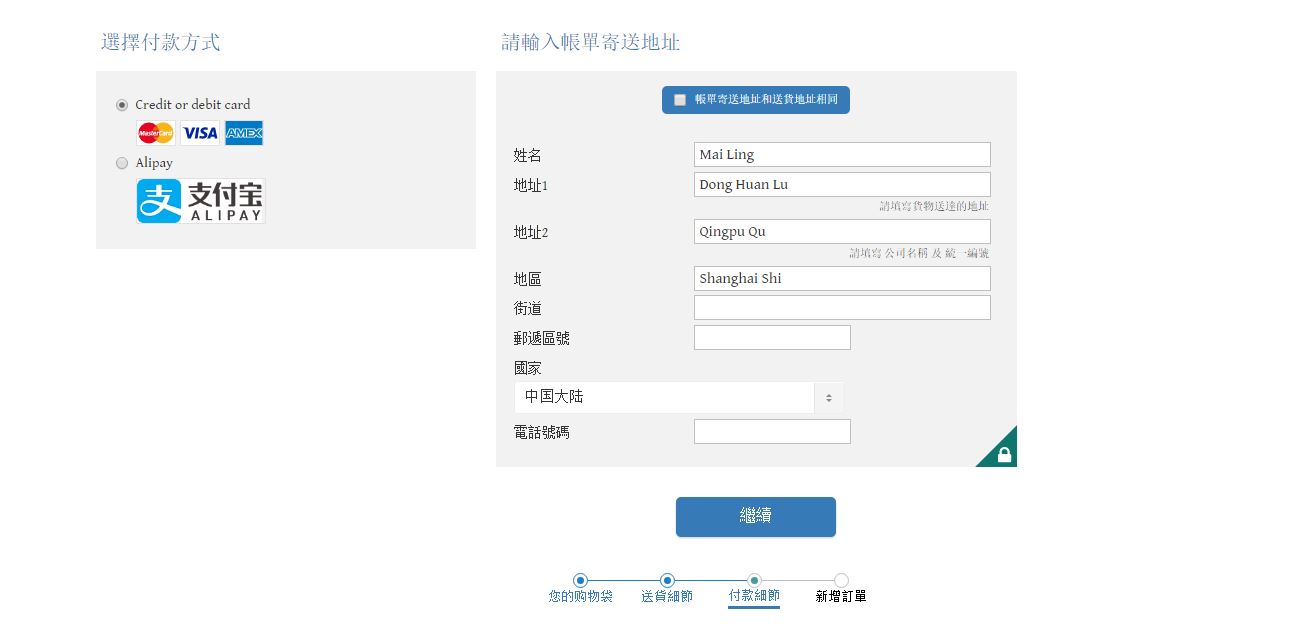
Task: Click the 選擇付款方式 heading
Action: (160, 42)
